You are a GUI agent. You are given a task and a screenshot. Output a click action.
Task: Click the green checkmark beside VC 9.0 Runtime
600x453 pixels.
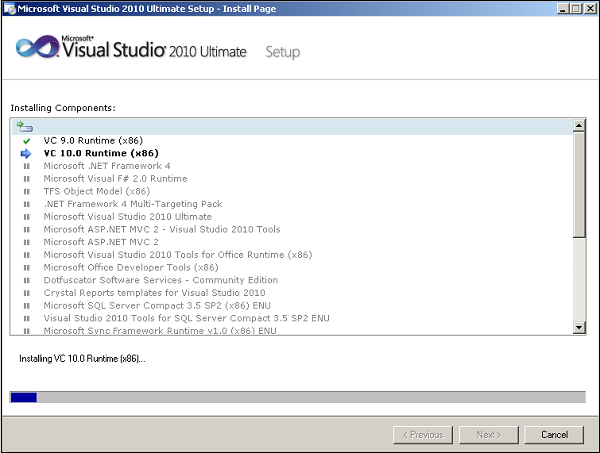(x=26, y=141)
